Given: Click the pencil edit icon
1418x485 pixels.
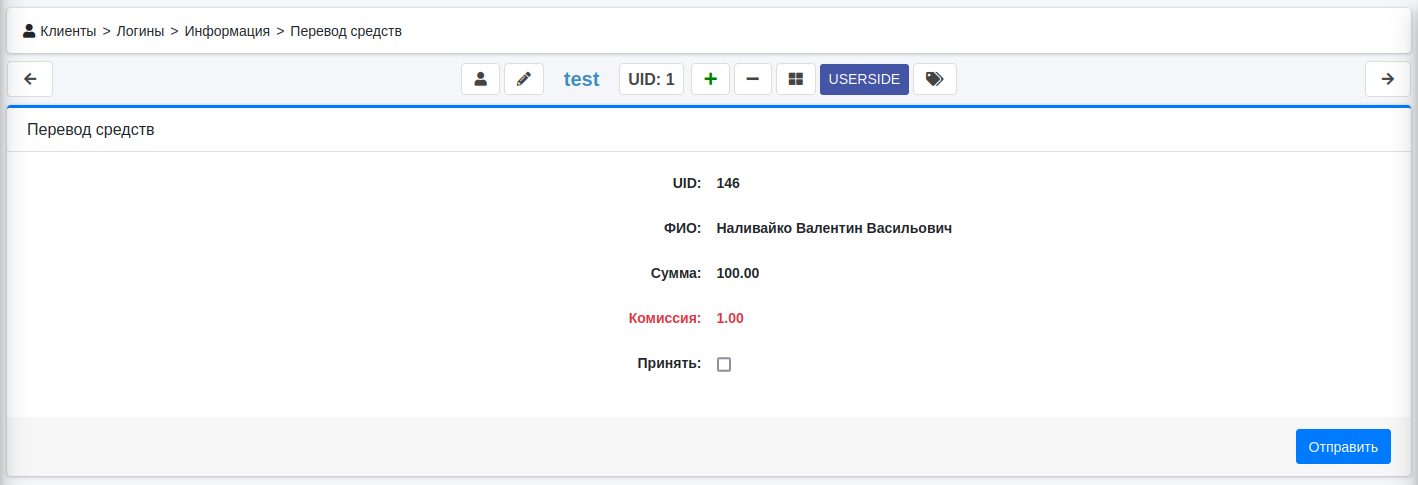Looking at the screenshot, I should coord(523,79).
